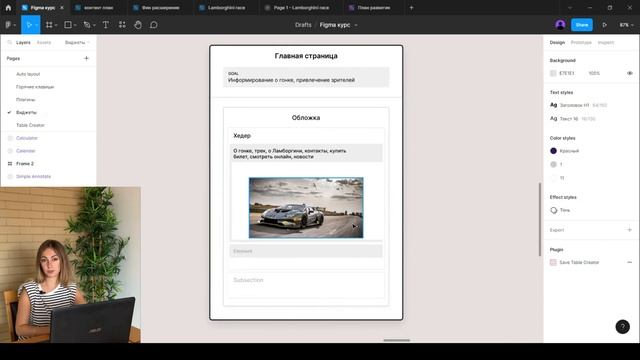Click the gray color style named 1
The width and height of the screenshot is (640, 360).
(553, 164)
